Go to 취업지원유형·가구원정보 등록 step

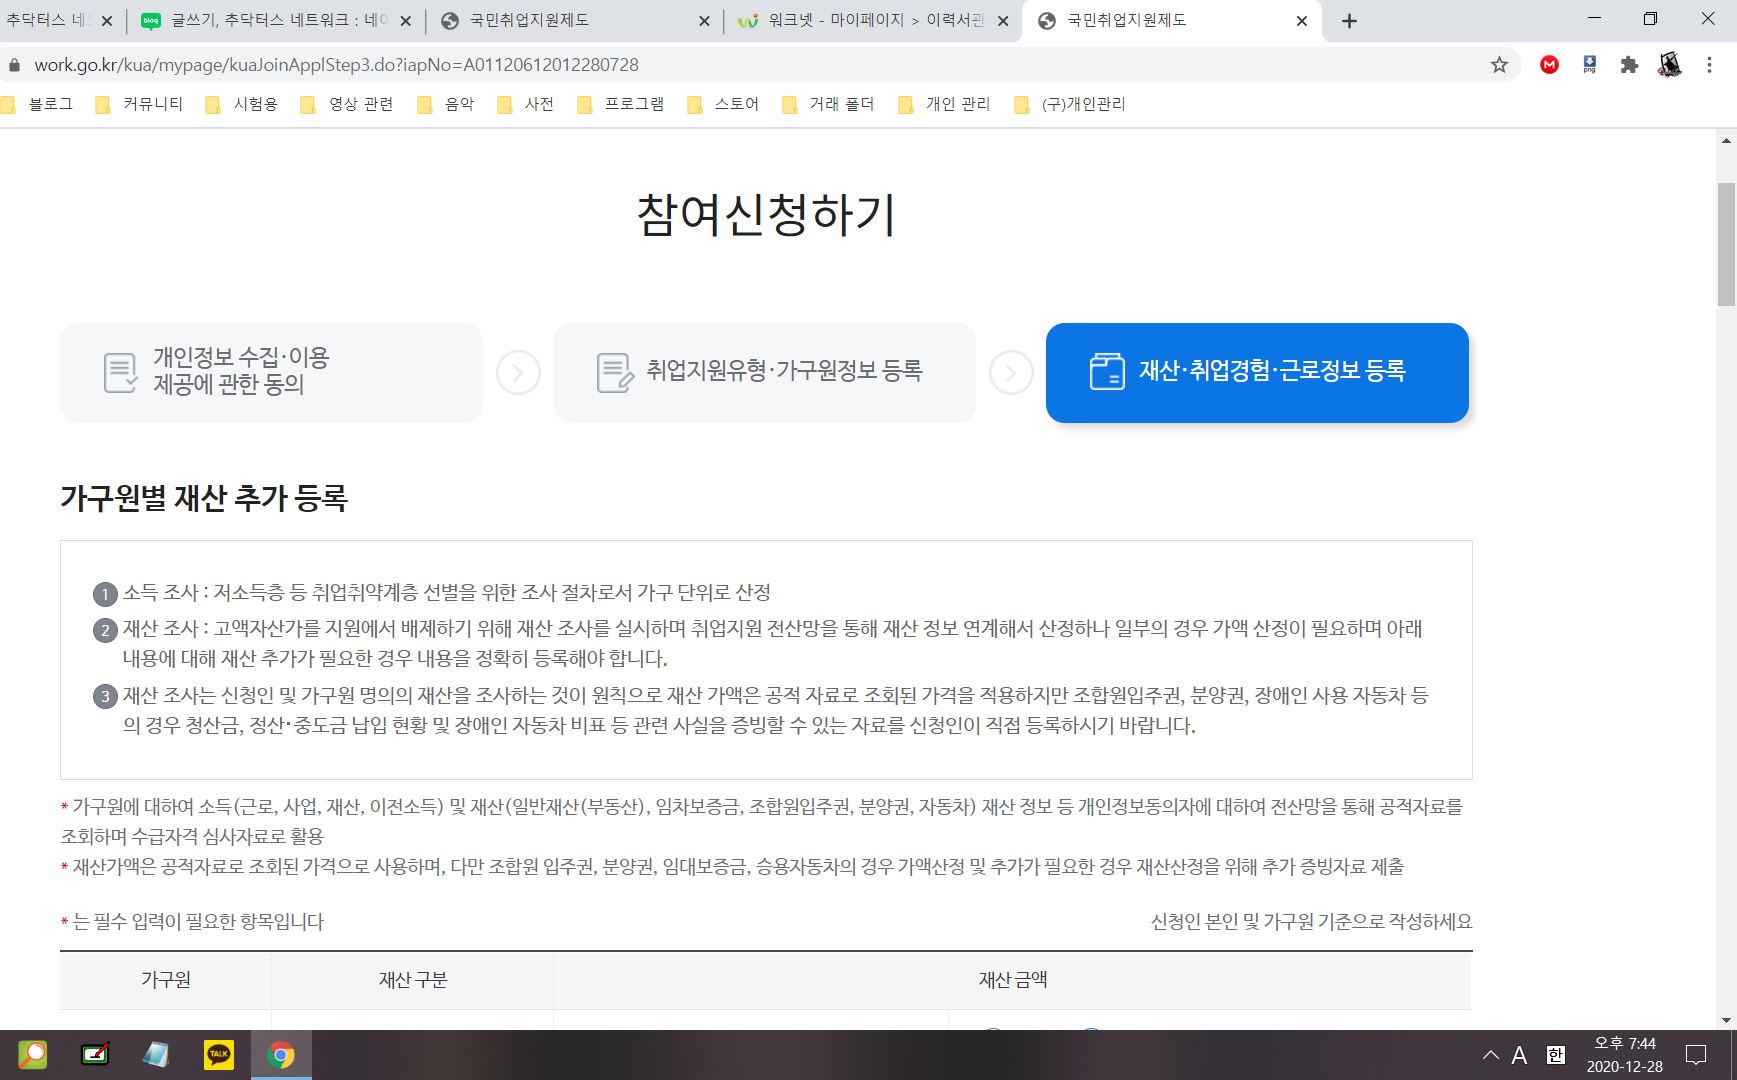pyautogui.click(x=764, y=372)
